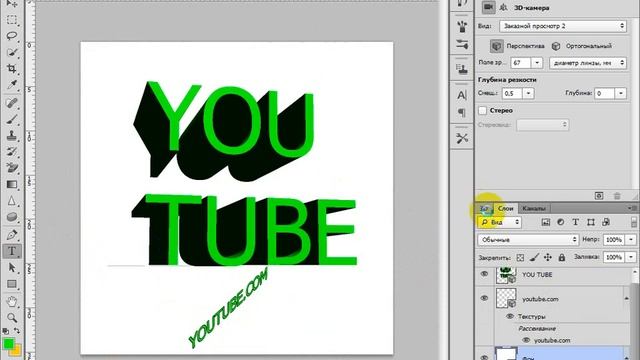Collapse the youtube.com layer effects

[x=626, y=298]
